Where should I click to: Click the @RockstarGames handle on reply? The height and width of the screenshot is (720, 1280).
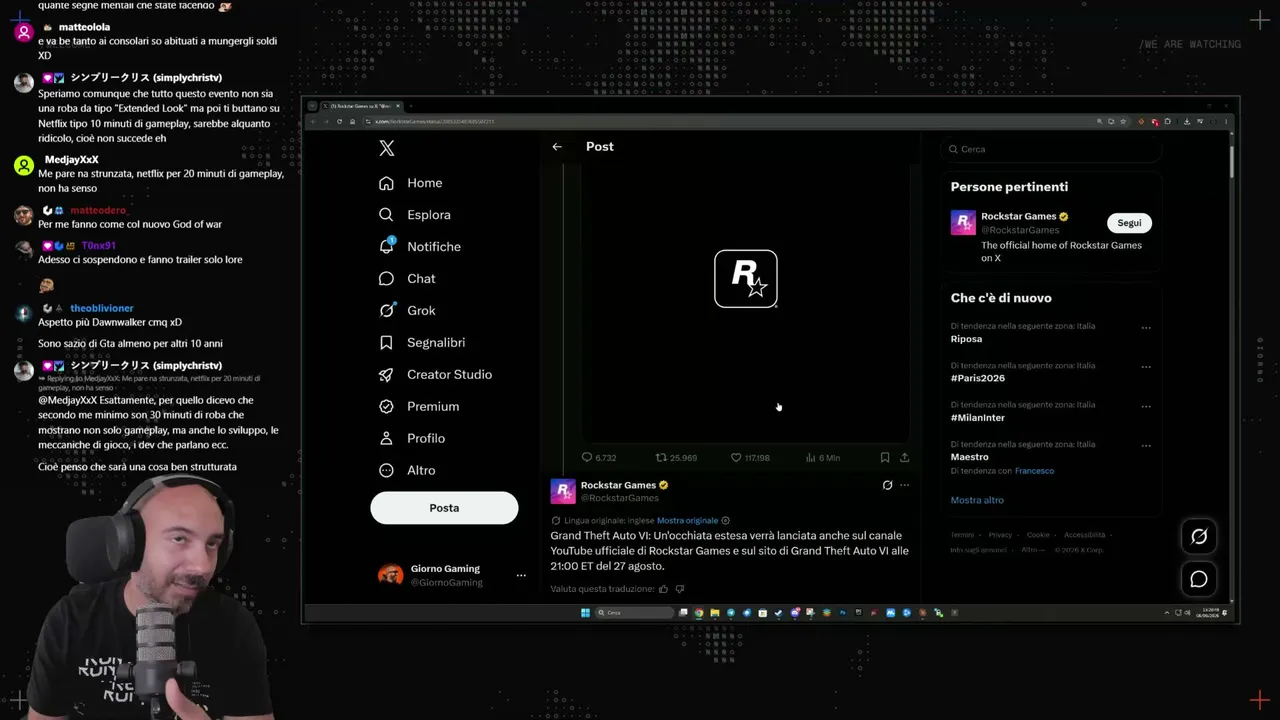coord(620,498)
